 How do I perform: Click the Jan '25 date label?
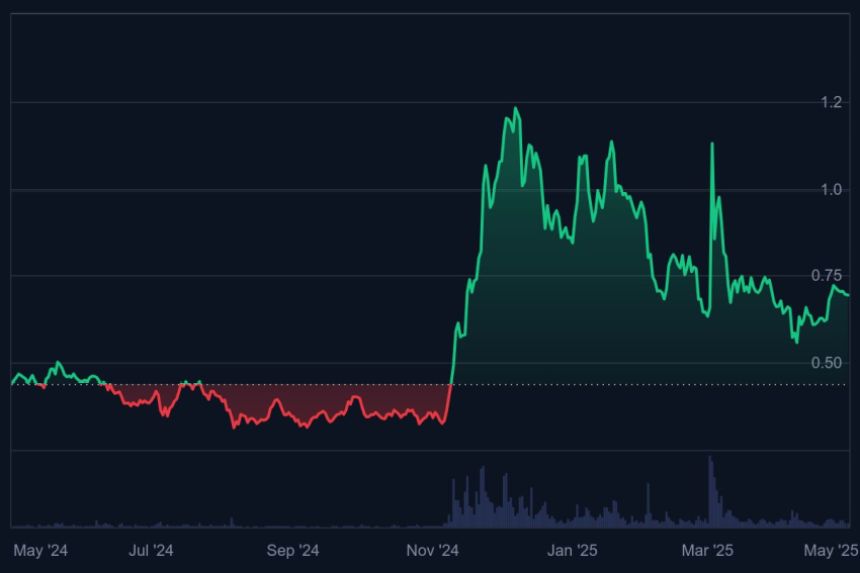pos(572,551)
